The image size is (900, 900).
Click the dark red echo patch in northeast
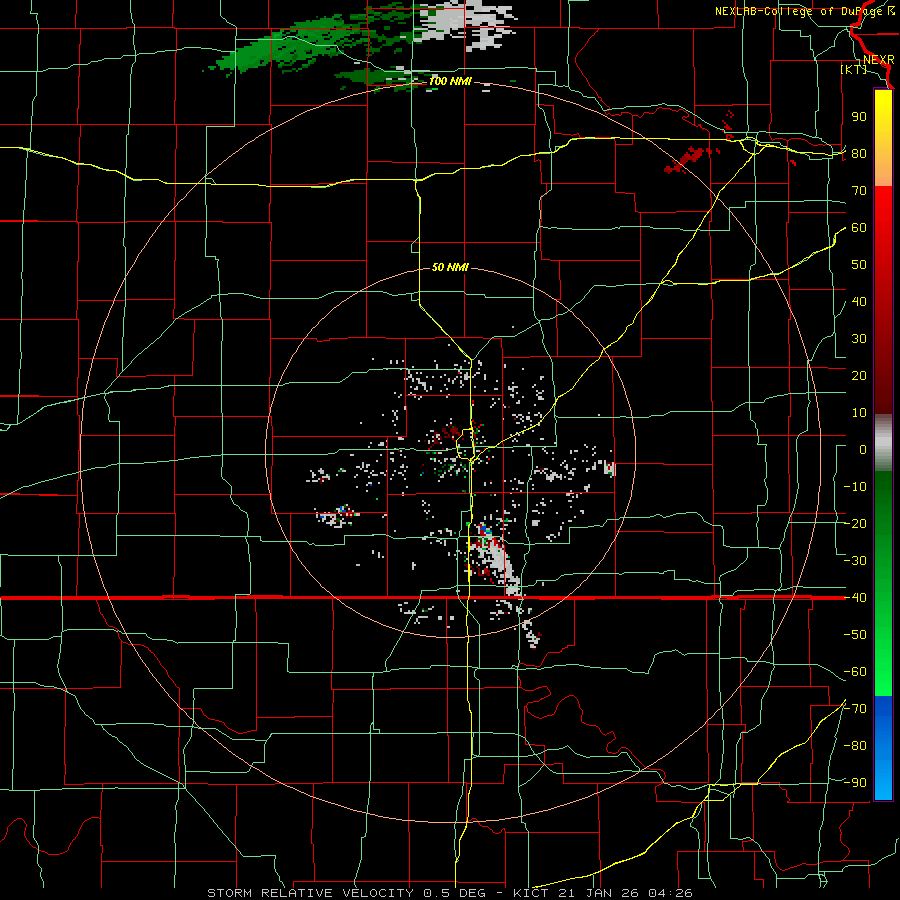[x=686, y=160]
